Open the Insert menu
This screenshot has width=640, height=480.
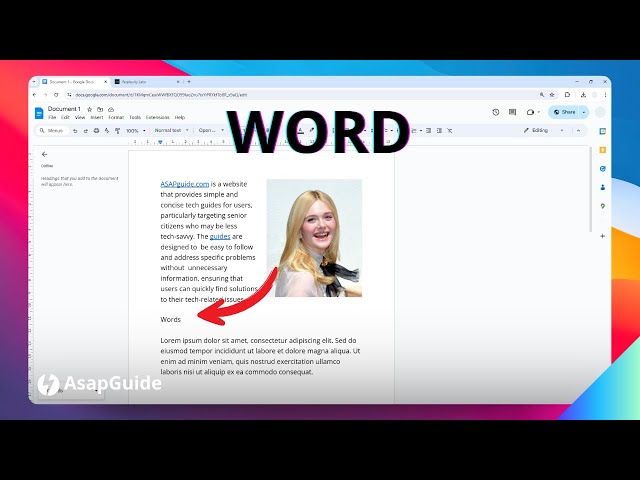pos(97,118)
